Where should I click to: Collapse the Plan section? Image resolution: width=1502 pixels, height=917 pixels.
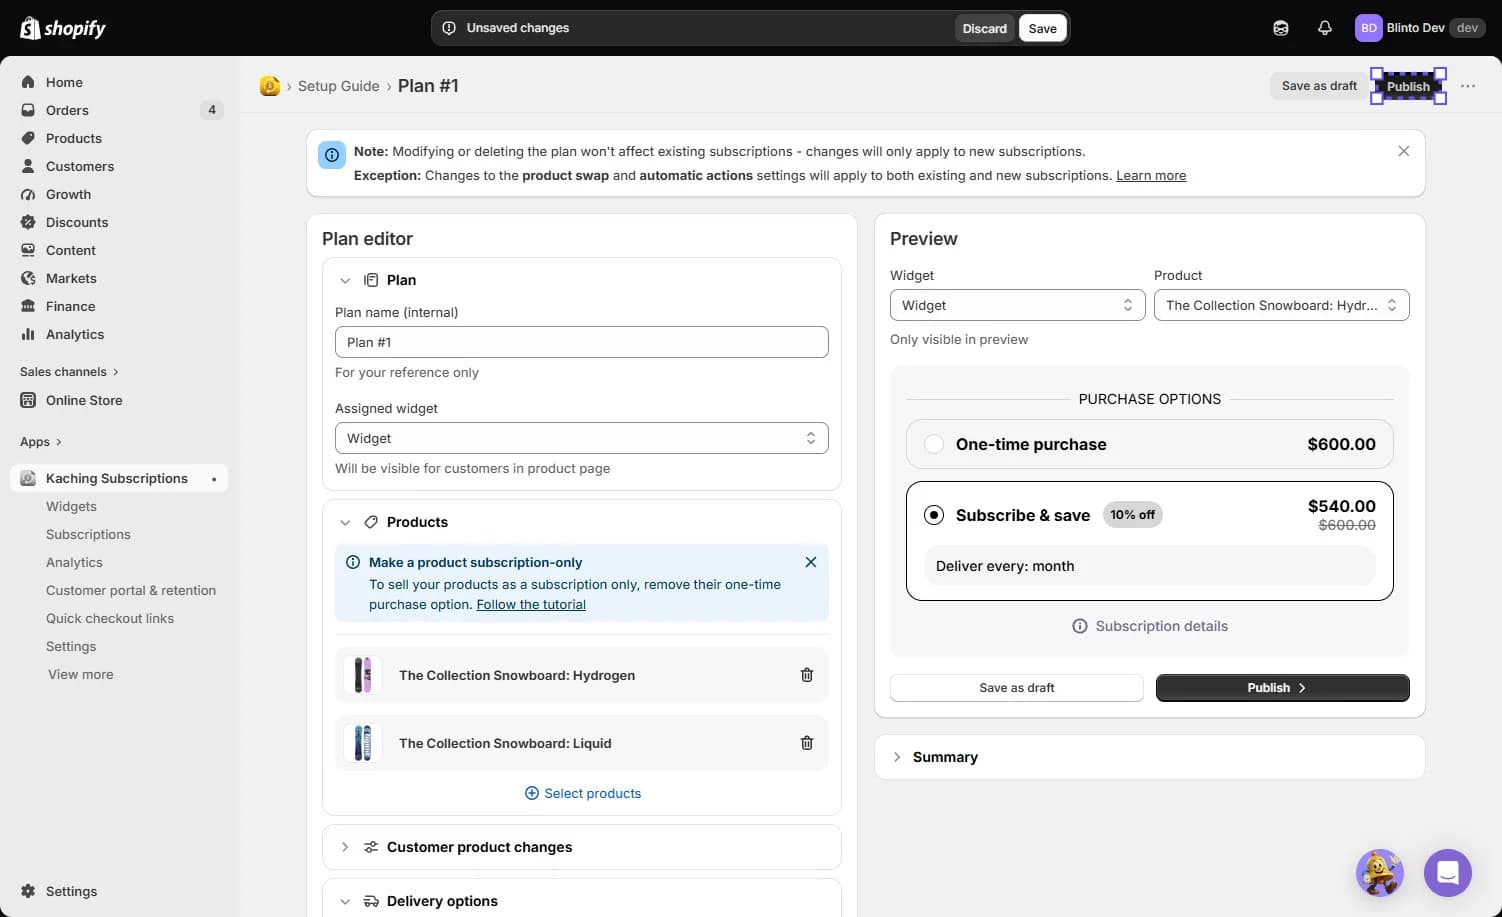tap(345, 280)
